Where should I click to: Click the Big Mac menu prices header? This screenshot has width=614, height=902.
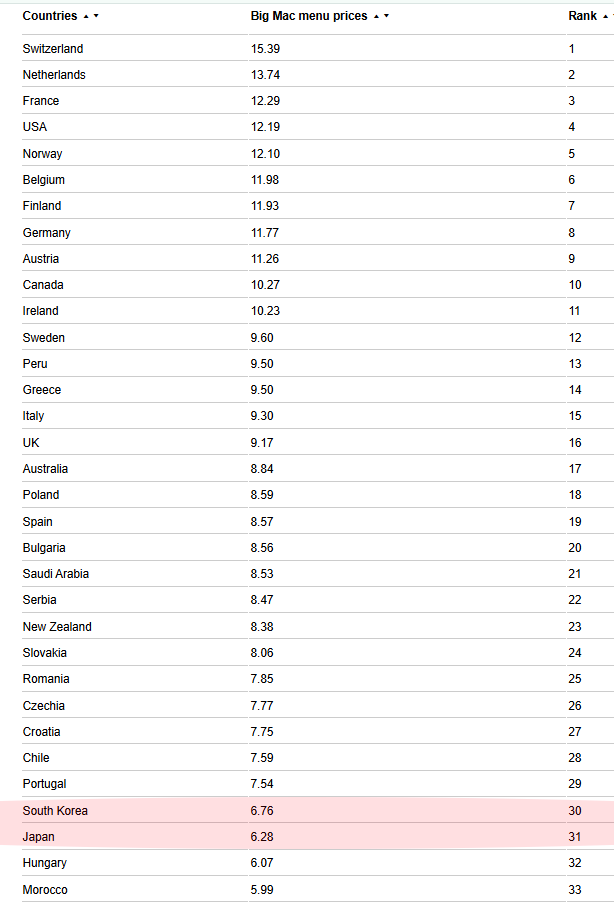click(x=308, y=16)
